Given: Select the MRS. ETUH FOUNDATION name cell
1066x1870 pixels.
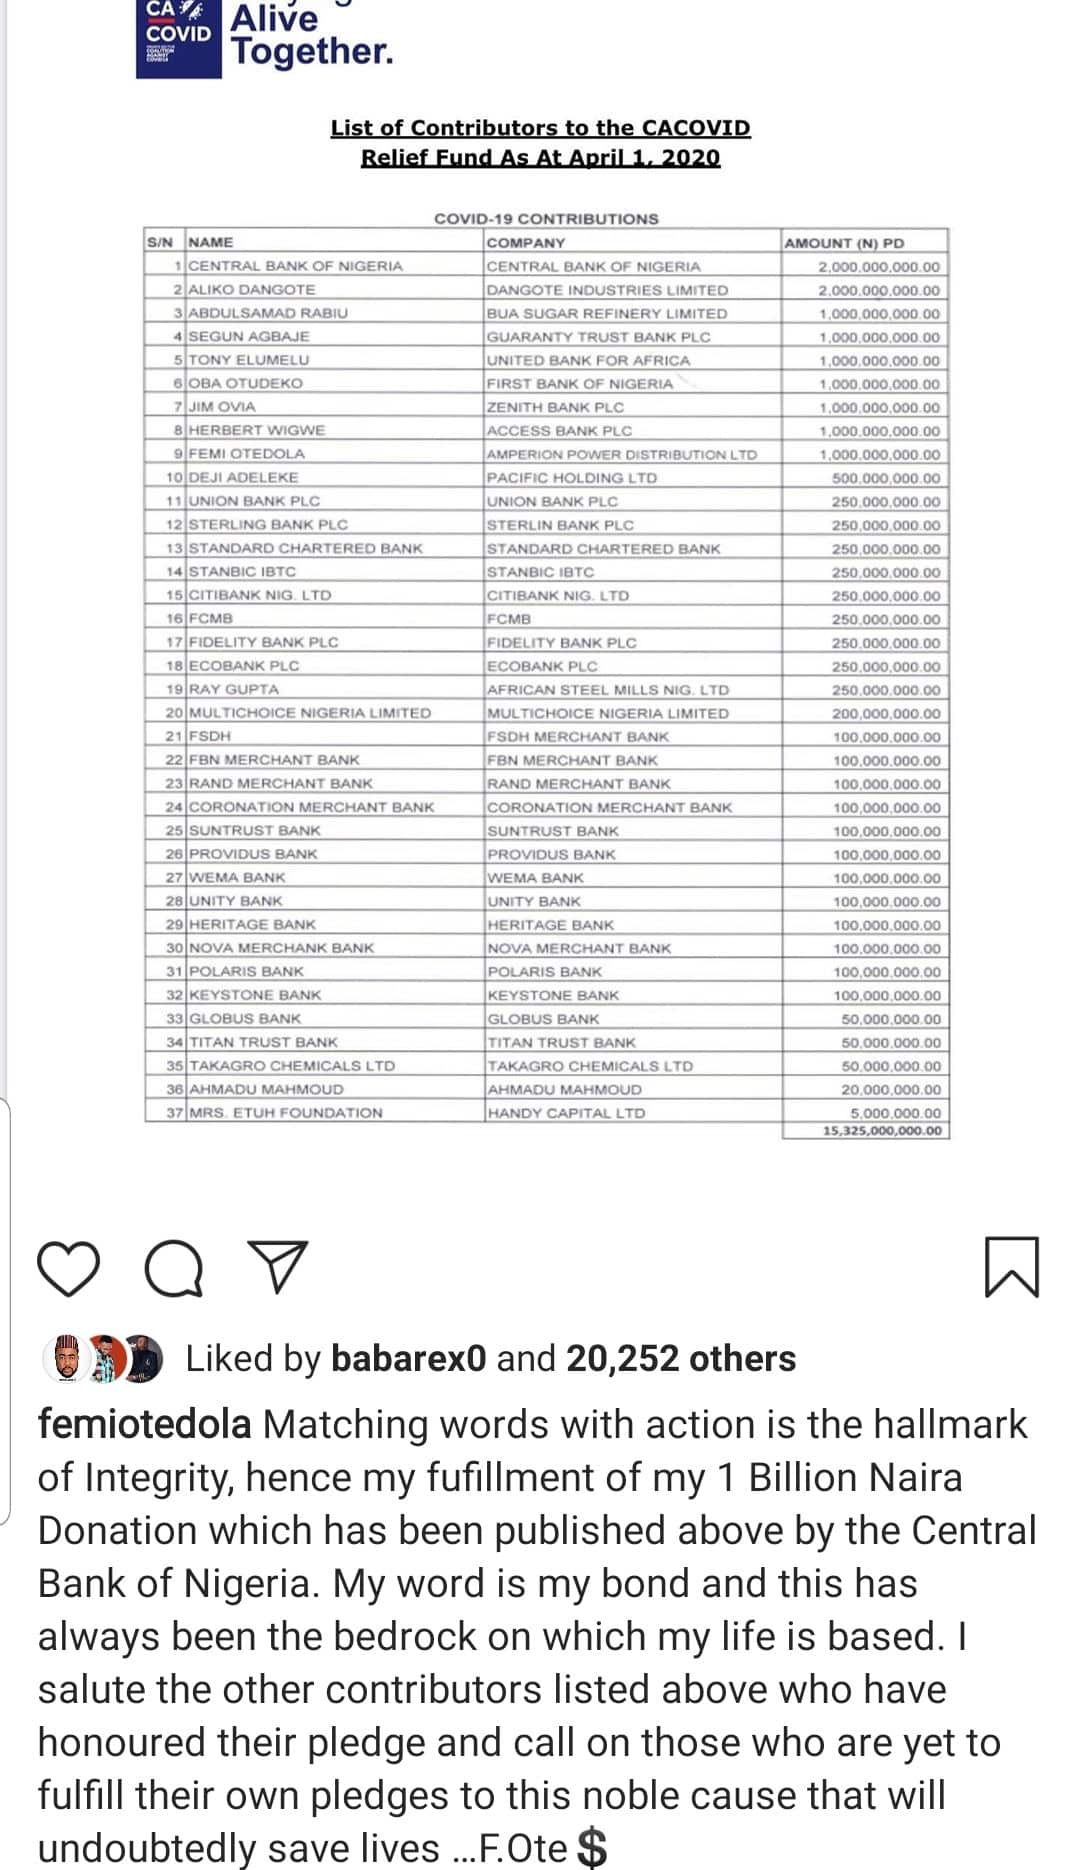Looking at the screenshot, I should (286, 1113).
